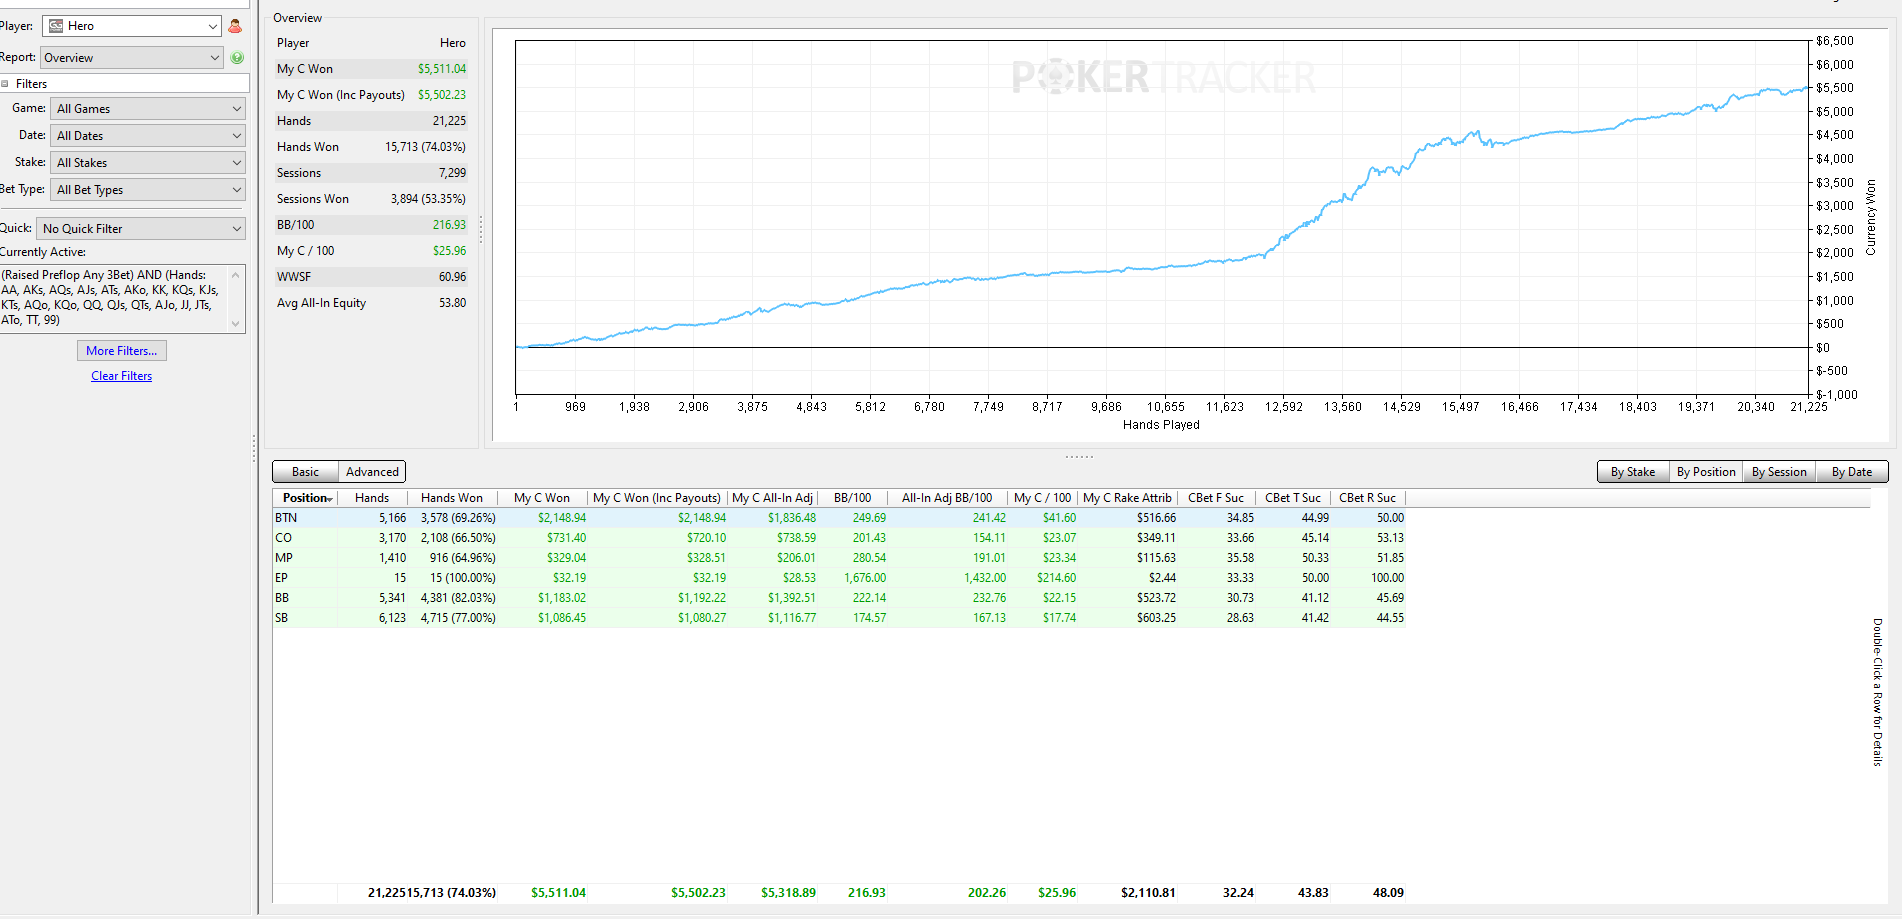Click the Position column sort arrow
Viewport: 1902px width, 919px height.
point(330,499)
